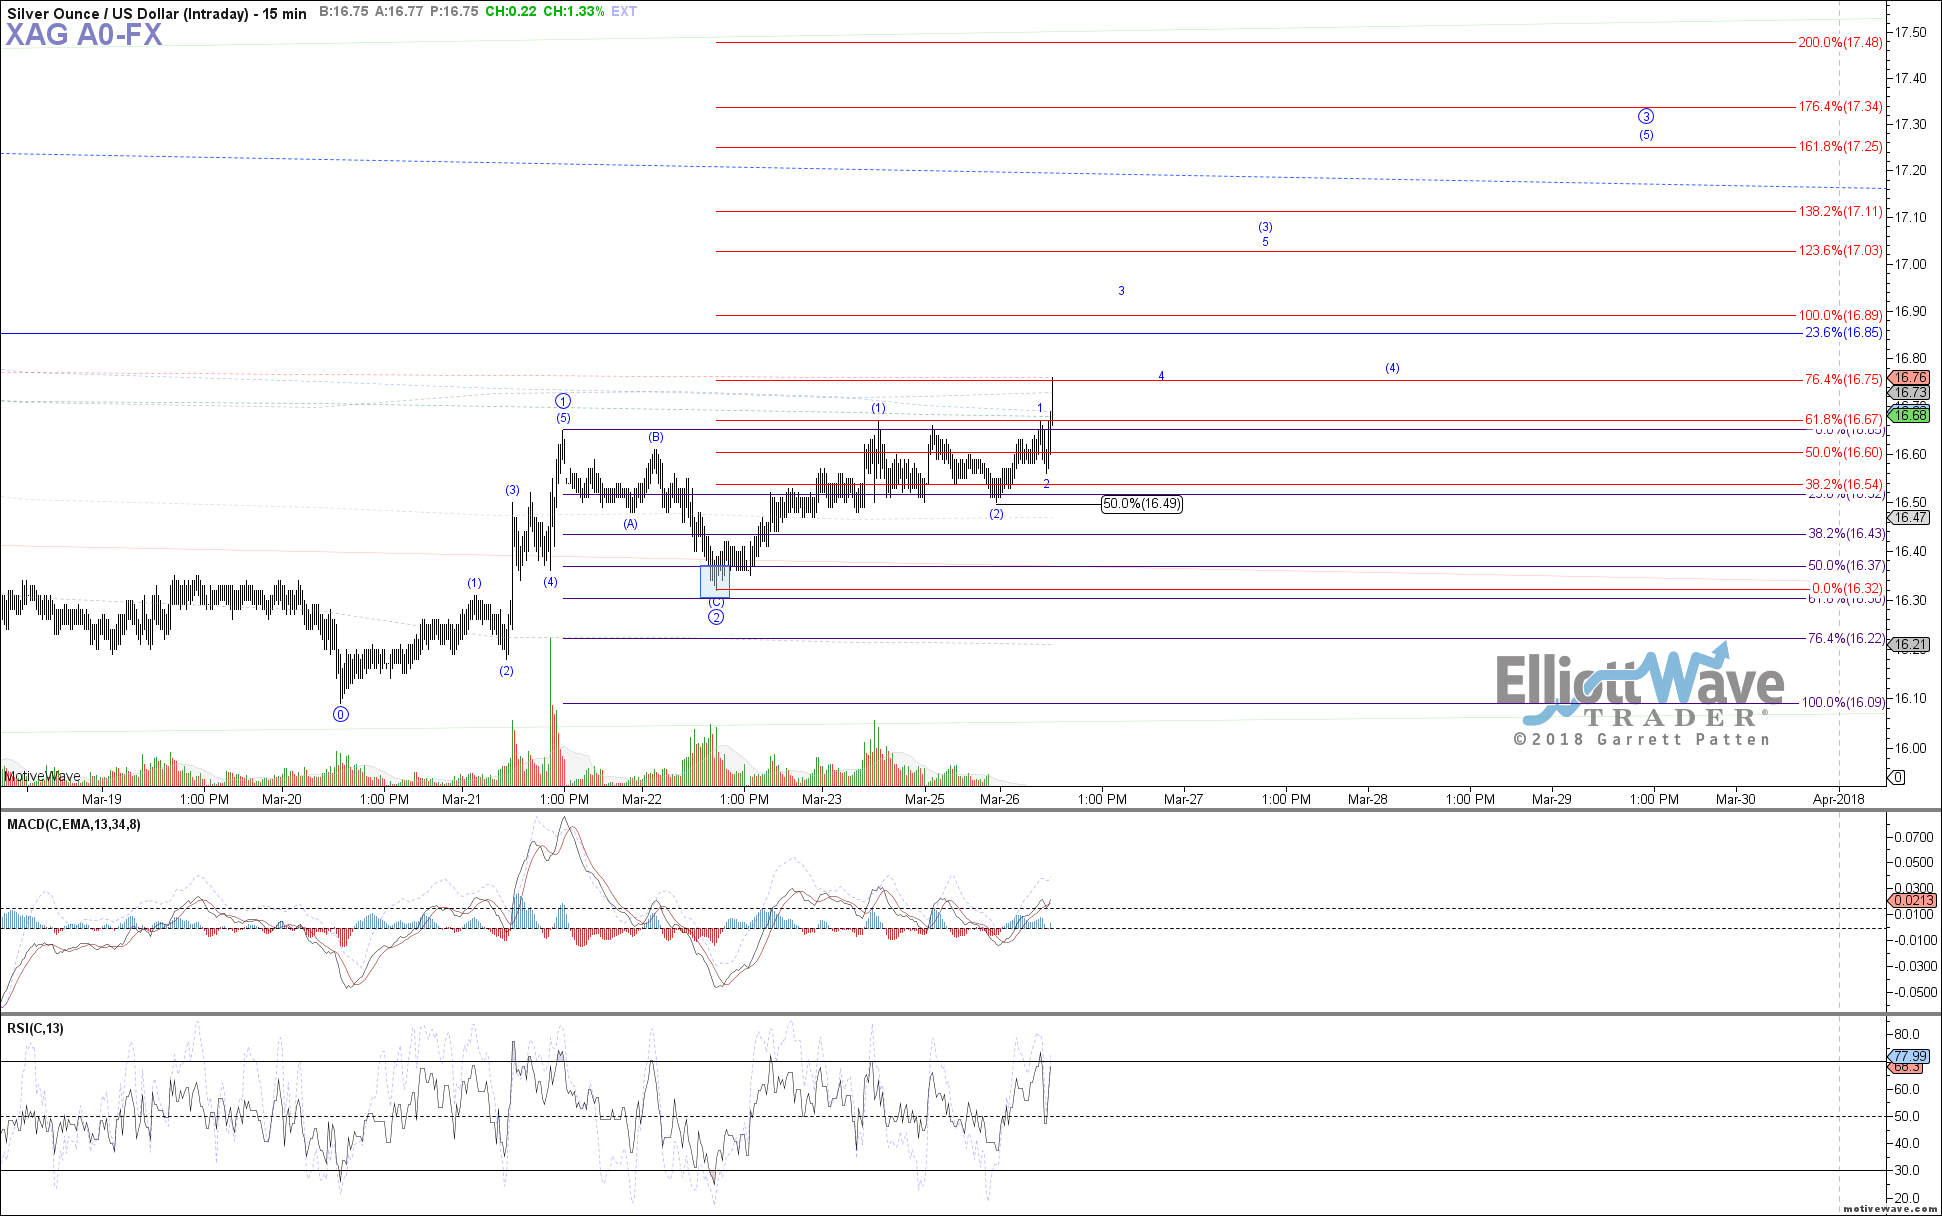The image size is (1942, 1216).
Task: Click the 161.8%(17.25) extension level label
Action: (x=1840, y=146)
